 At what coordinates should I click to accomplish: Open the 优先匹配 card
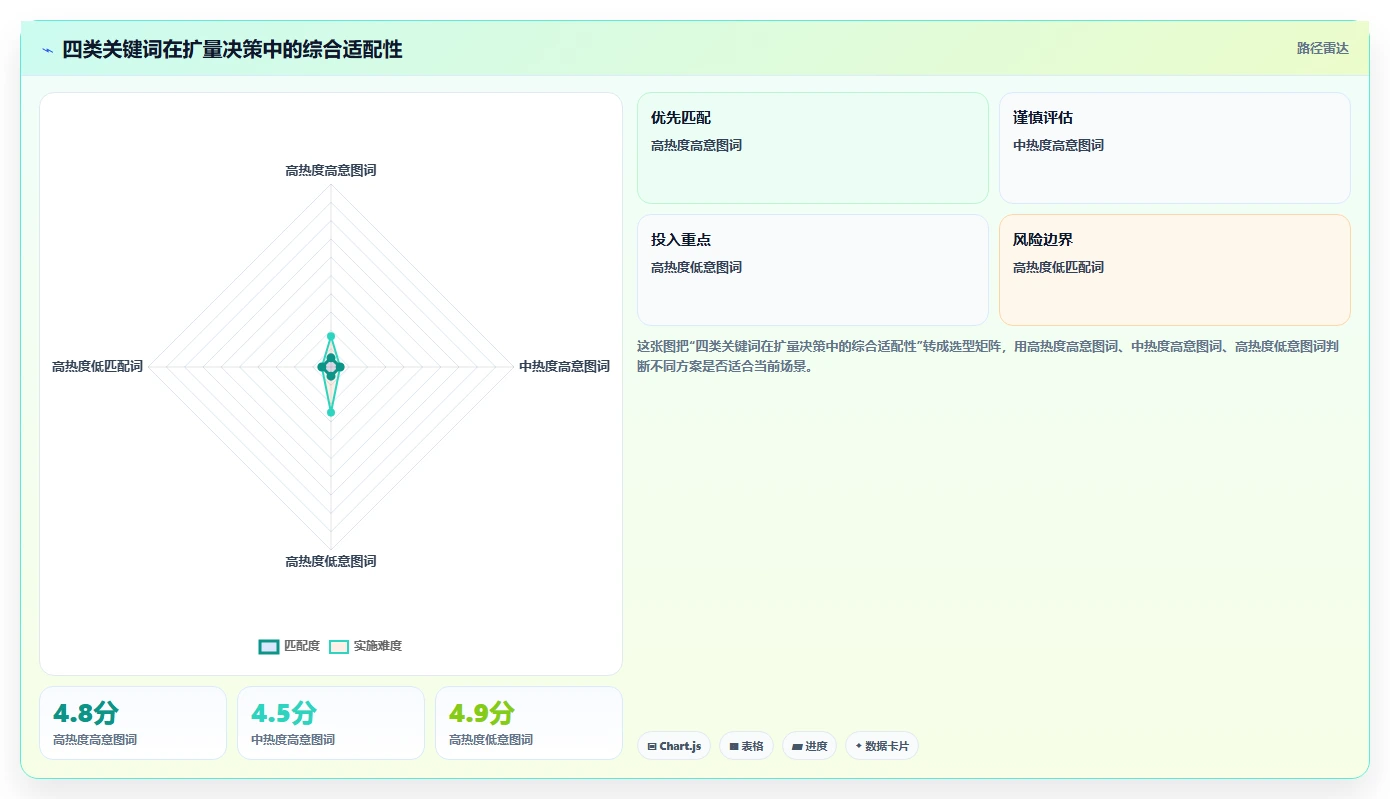(813, 148)
